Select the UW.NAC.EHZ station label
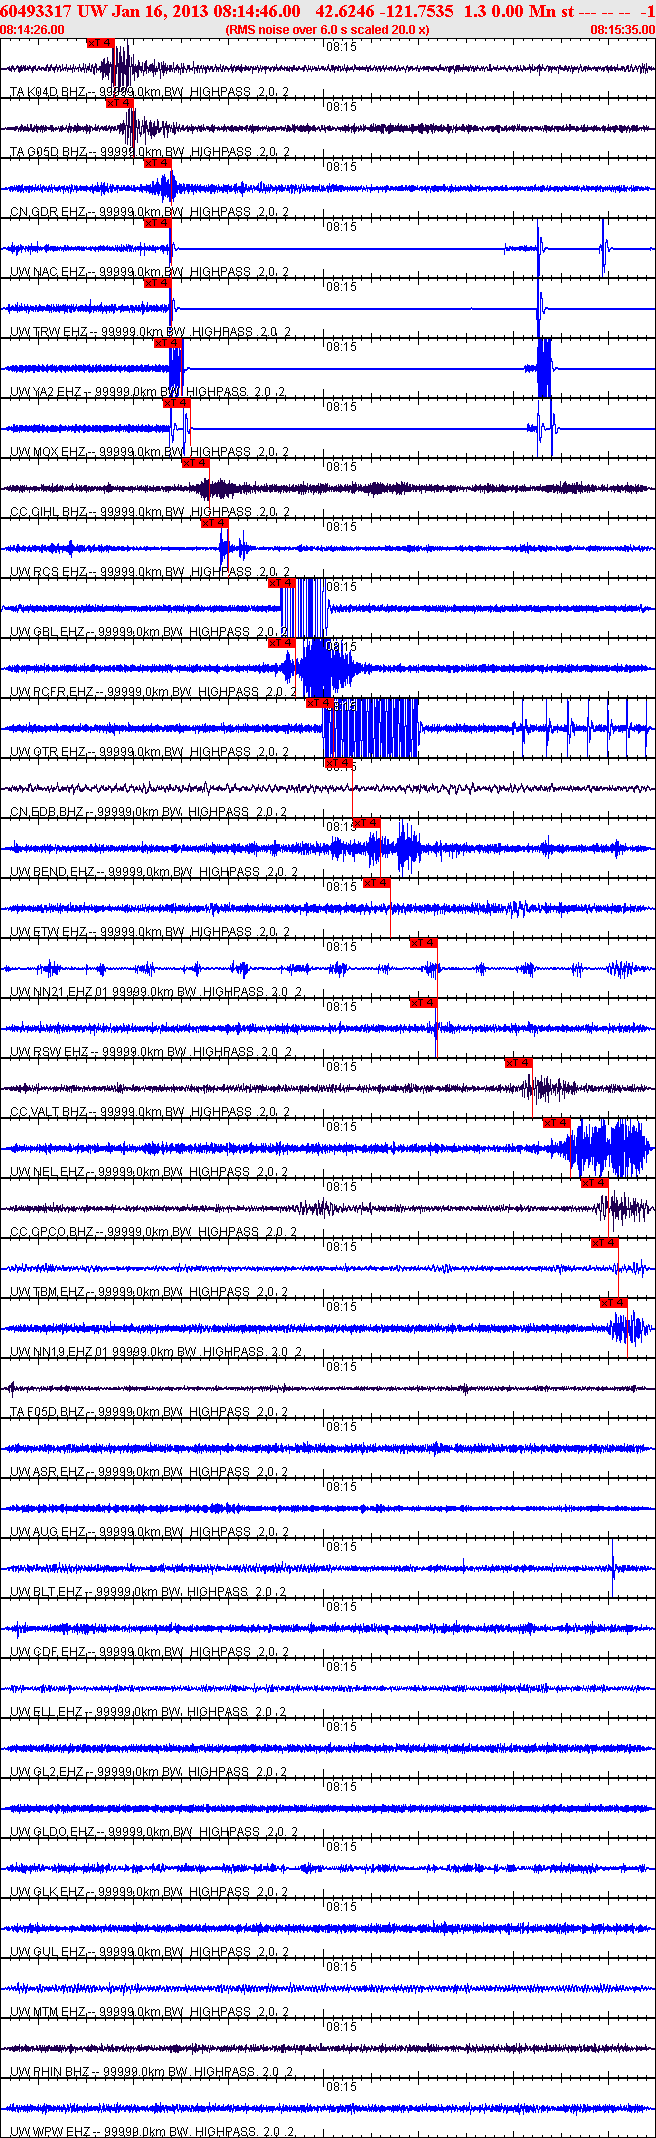656x2138 pixels. pyautogui.click(x=150, y=272)
